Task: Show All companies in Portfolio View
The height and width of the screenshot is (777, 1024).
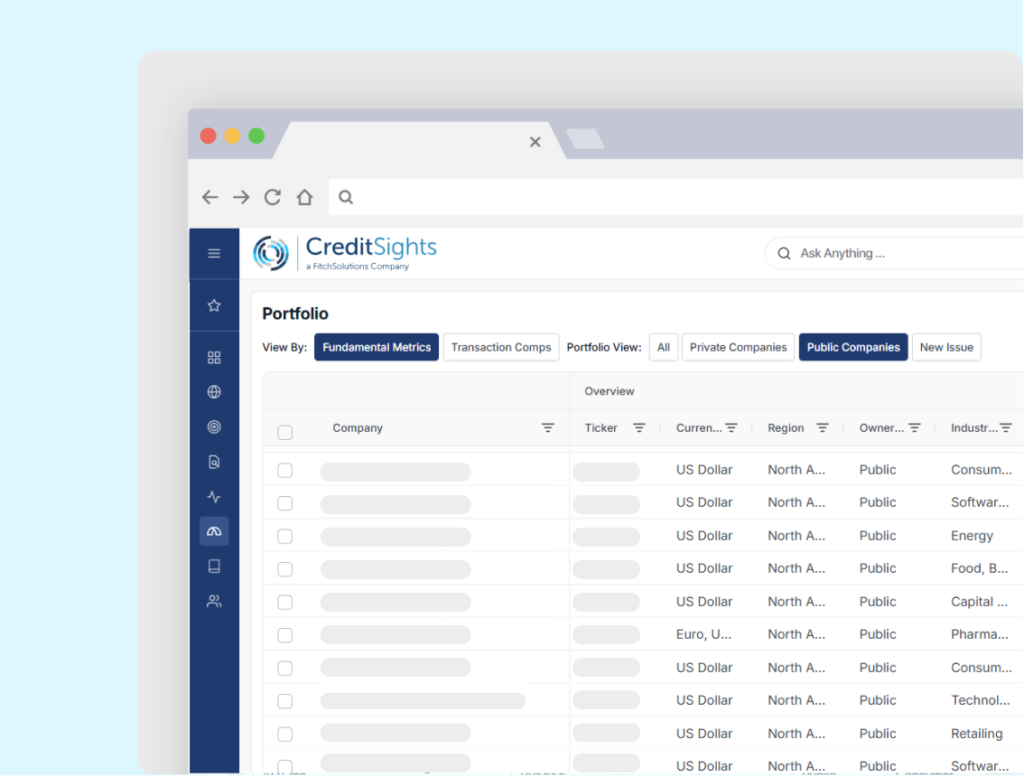Action: coord(663,347)
